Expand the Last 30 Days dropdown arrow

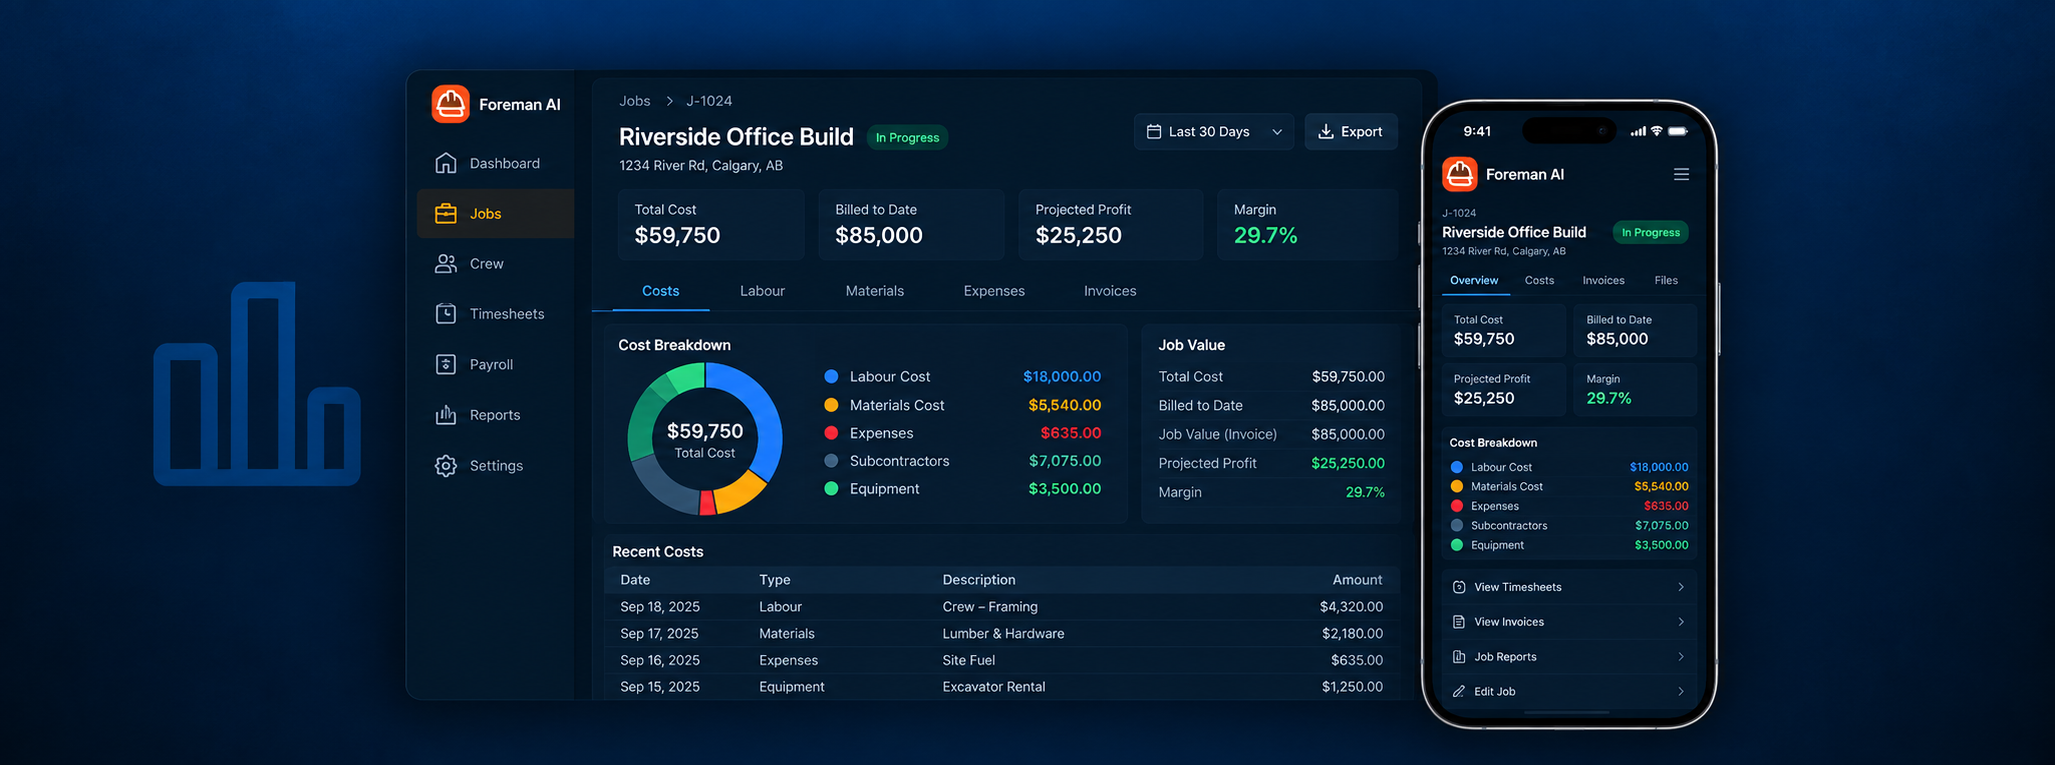[x=1277, y=132]
